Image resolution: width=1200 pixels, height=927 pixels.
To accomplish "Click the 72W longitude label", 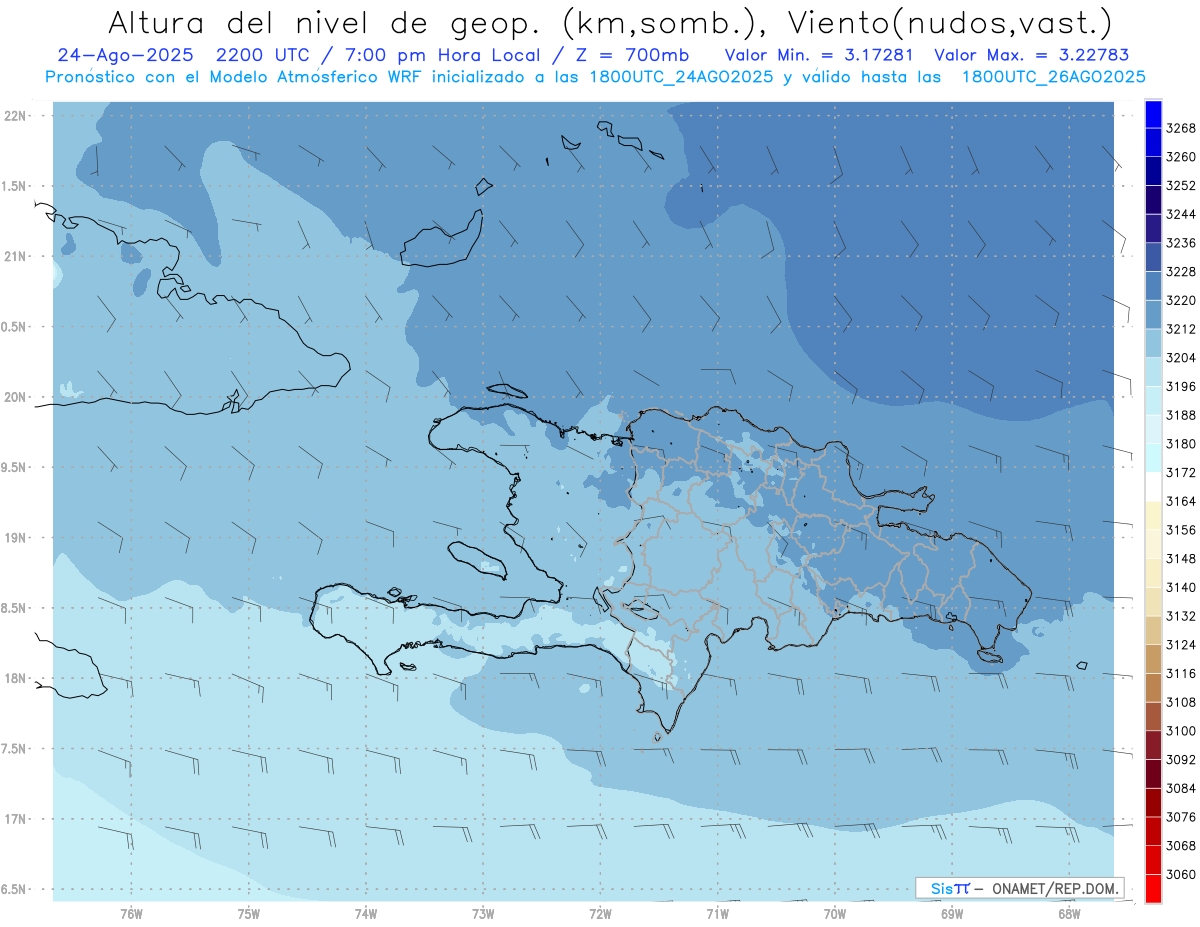I will pyautogui.click(x=600, y=913).
